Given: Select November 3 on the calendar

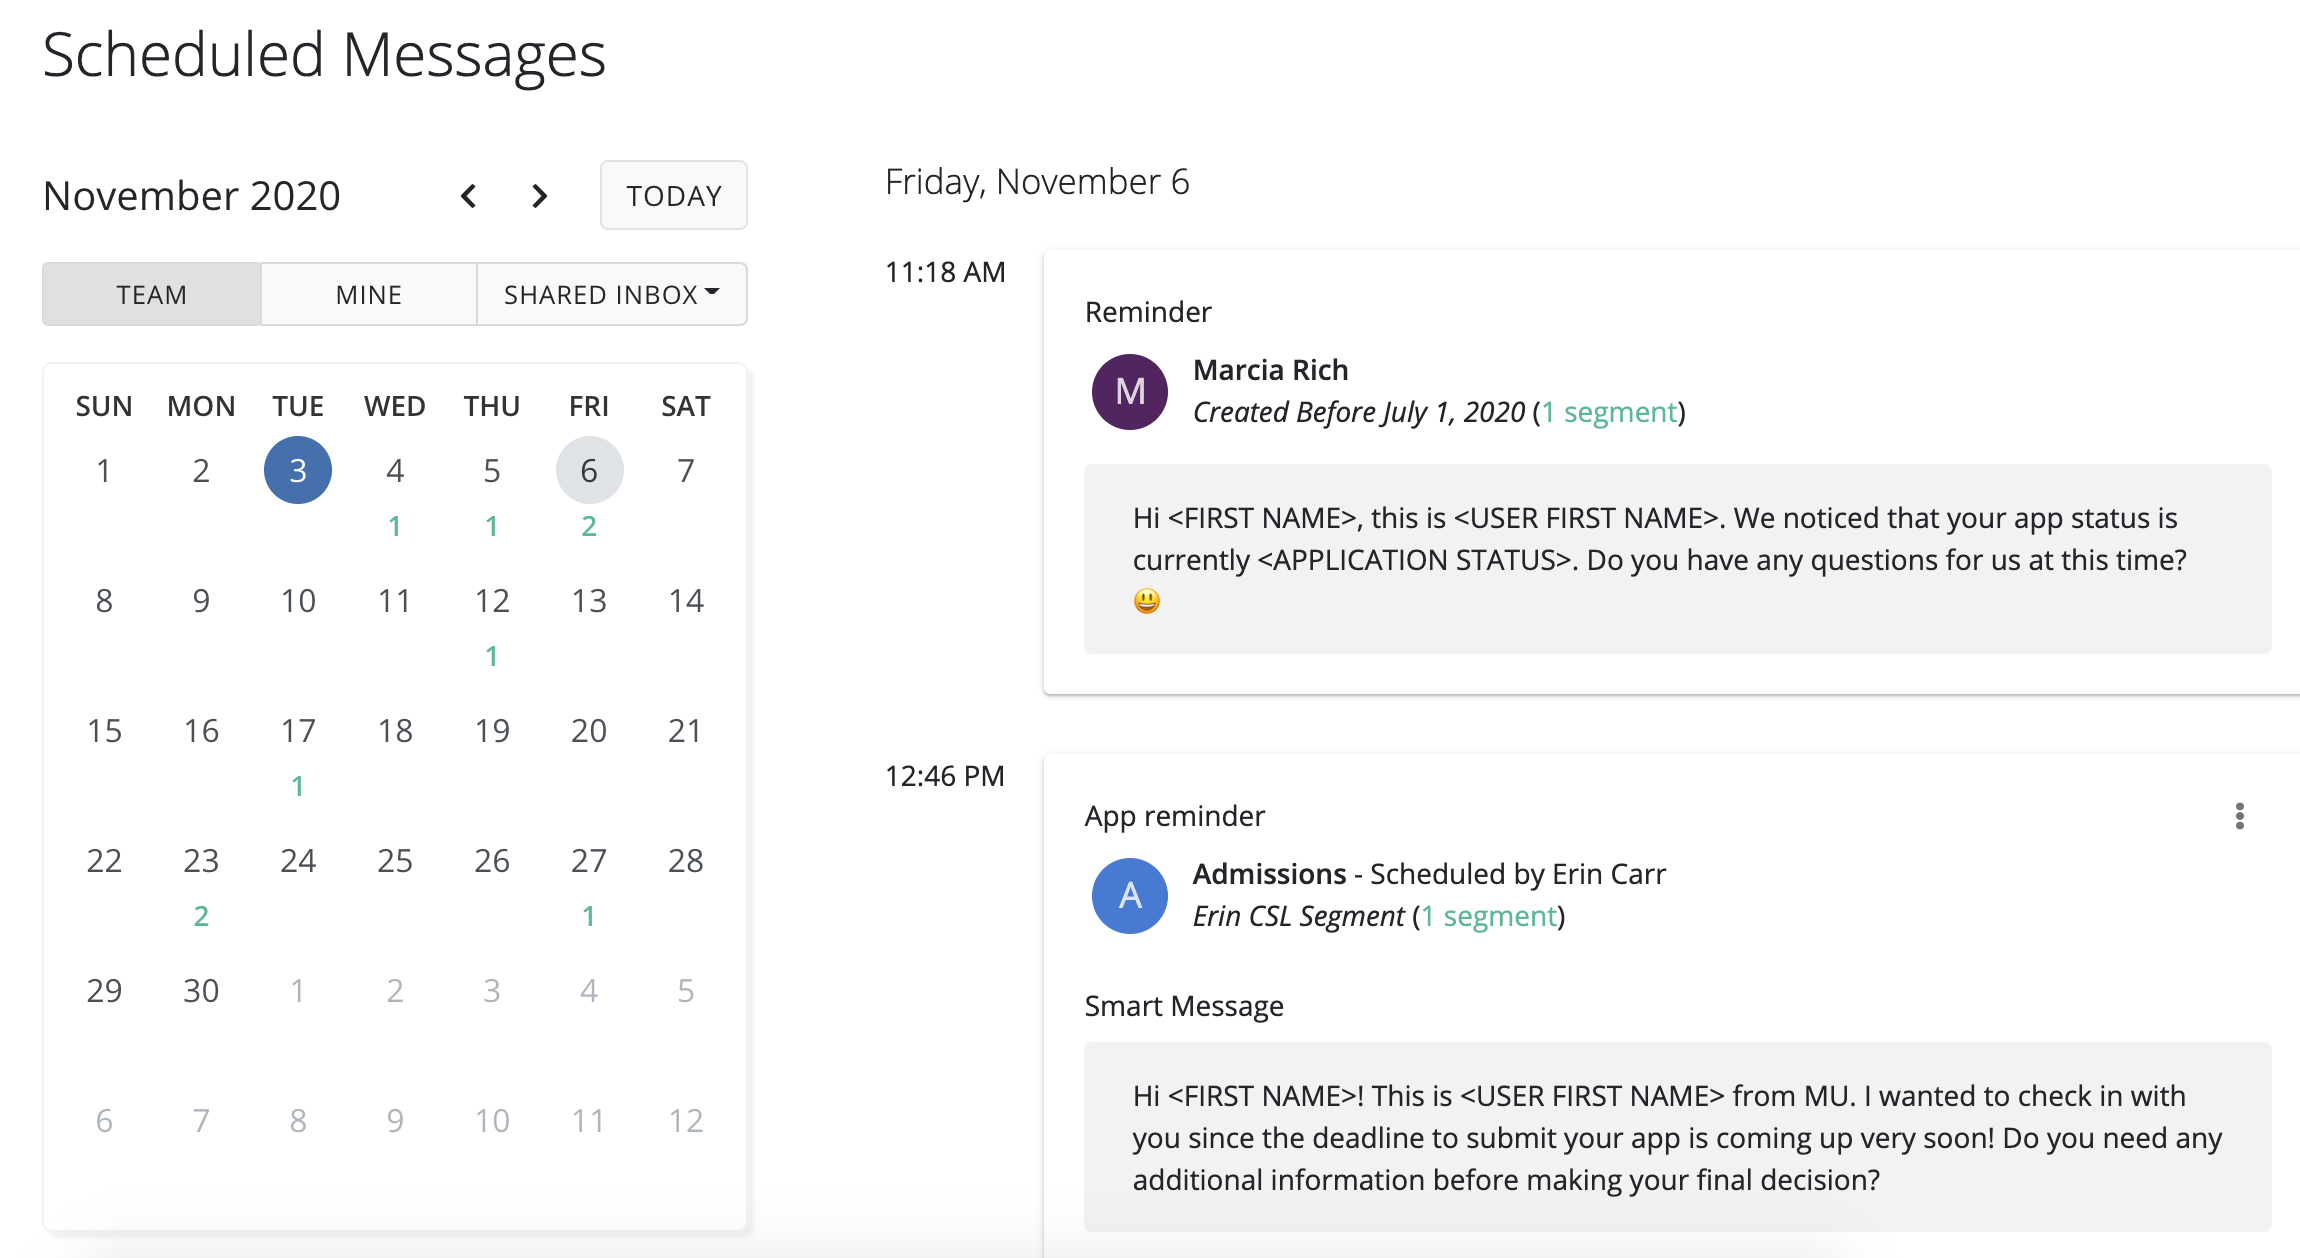Looking at the screenshot, I should 298,470.
